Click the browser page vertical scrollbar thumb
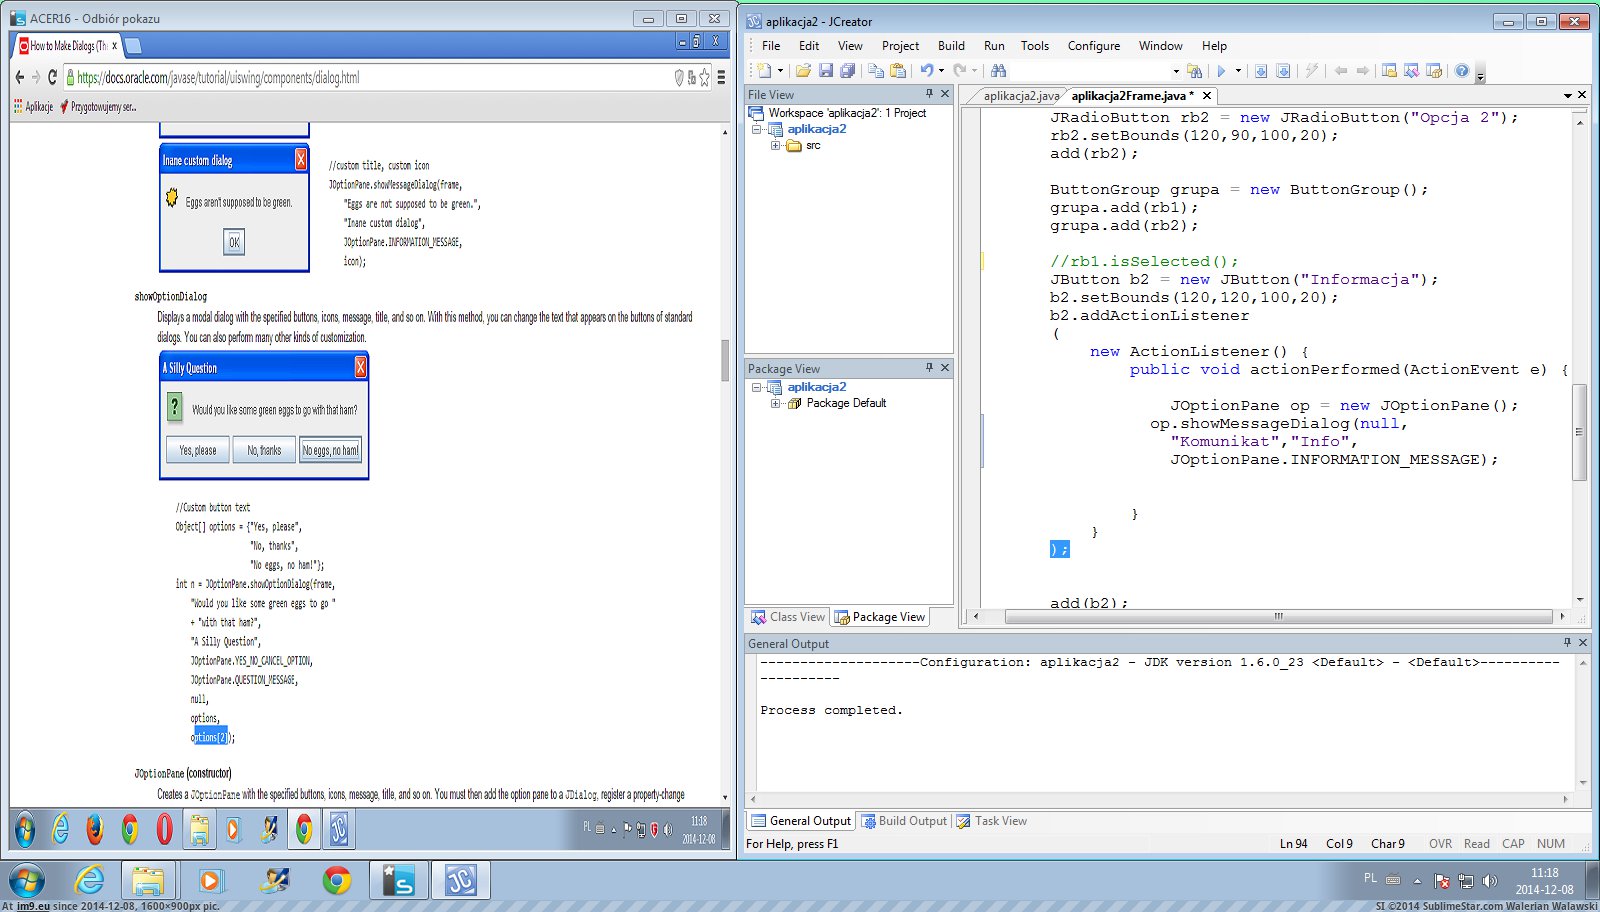This screenshot has width=1600, height=912. pyautogui.click(x=725, y=360)
